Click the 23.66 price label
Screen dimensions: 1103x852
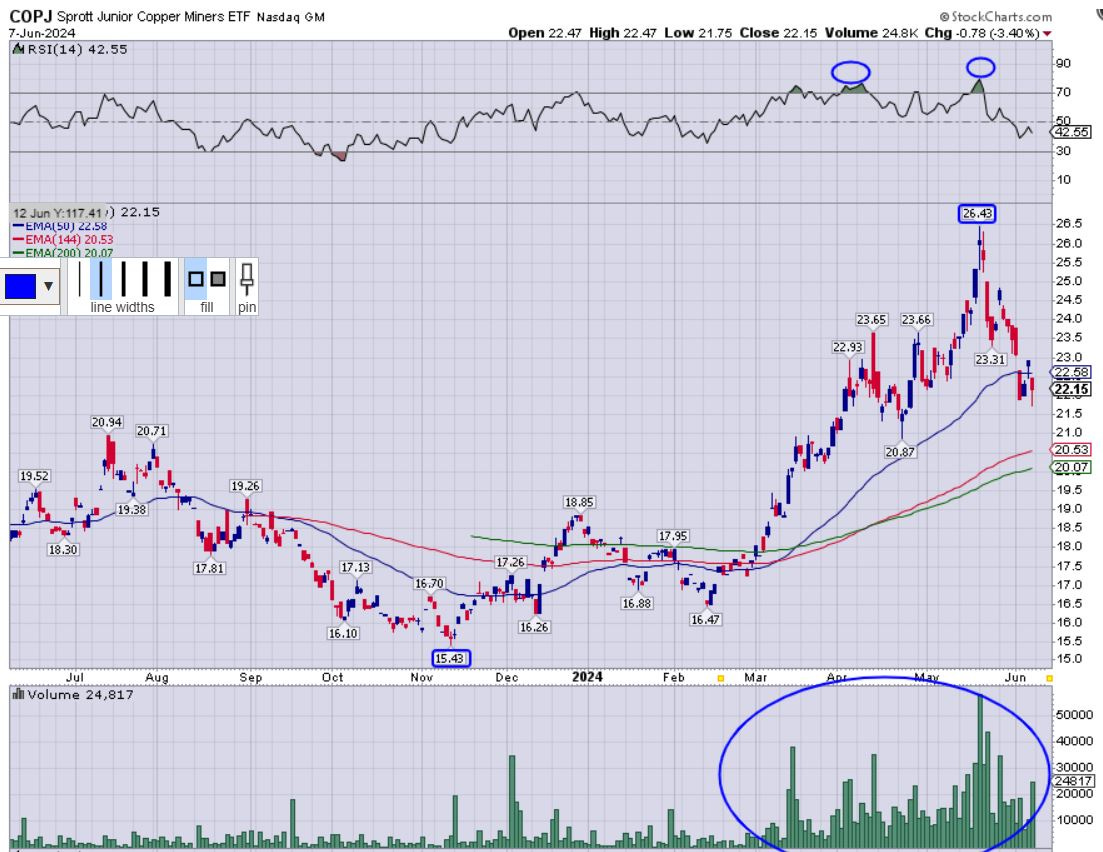[x=917, y=319]
